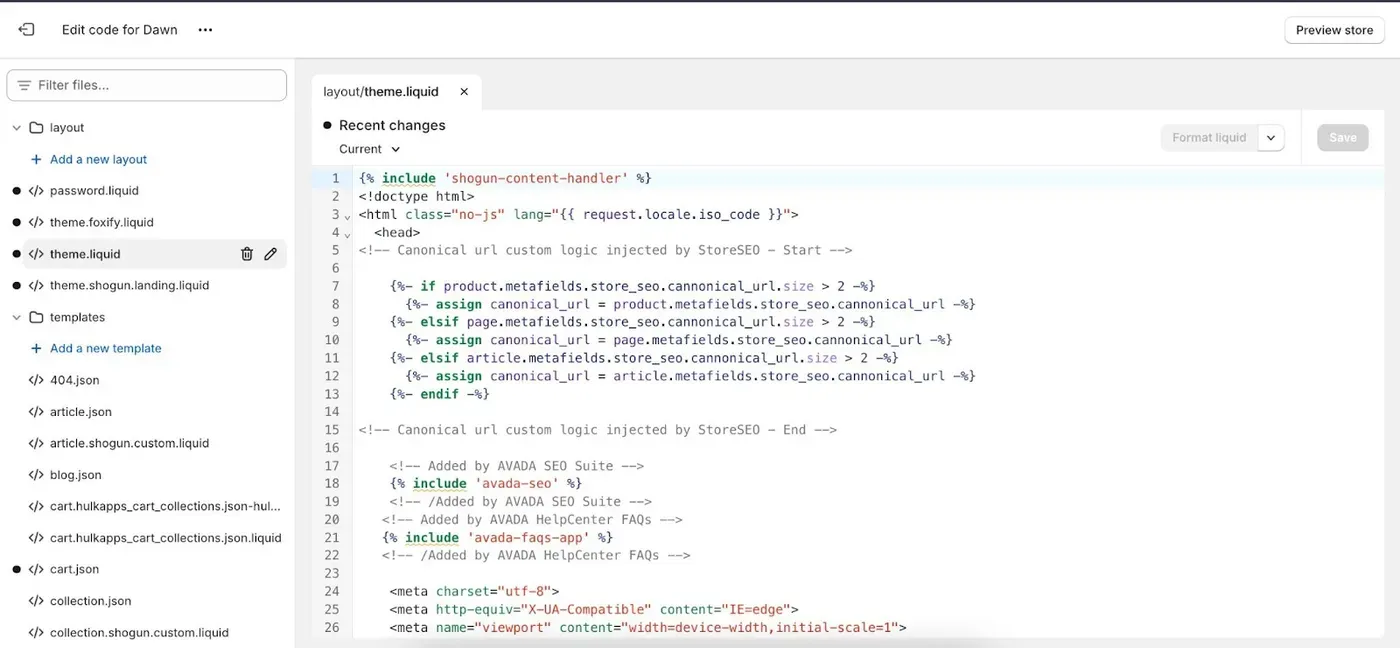This screenshot has height=648, width=1400.
Task: Fold the html tag at line 3
Action: [347, 216]
